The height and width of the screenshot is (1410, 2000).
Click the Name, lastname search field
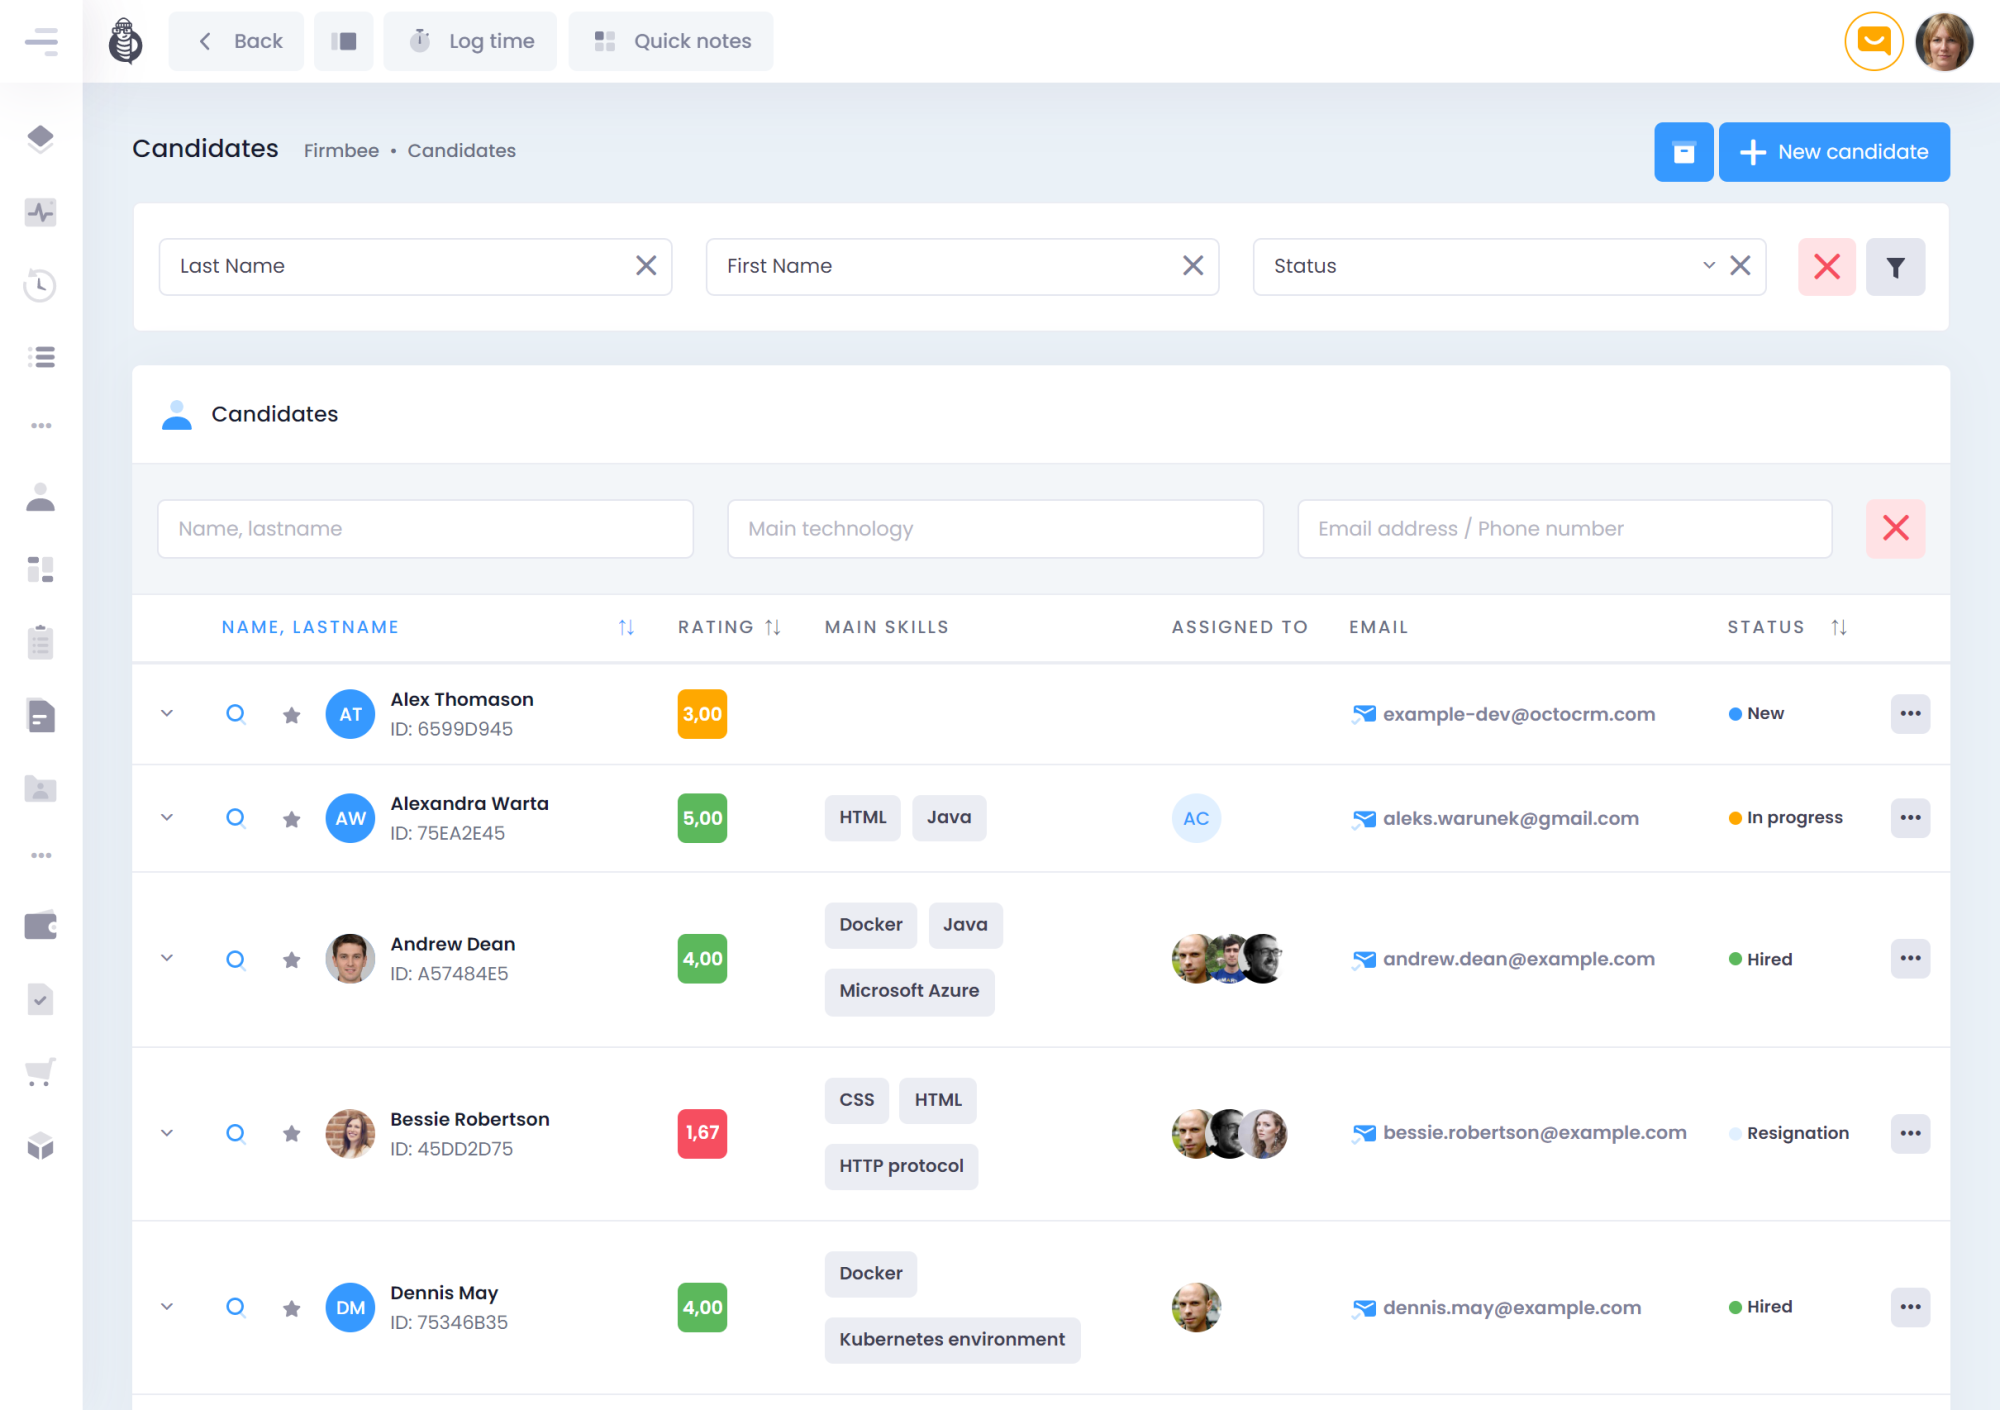point(425,529)
